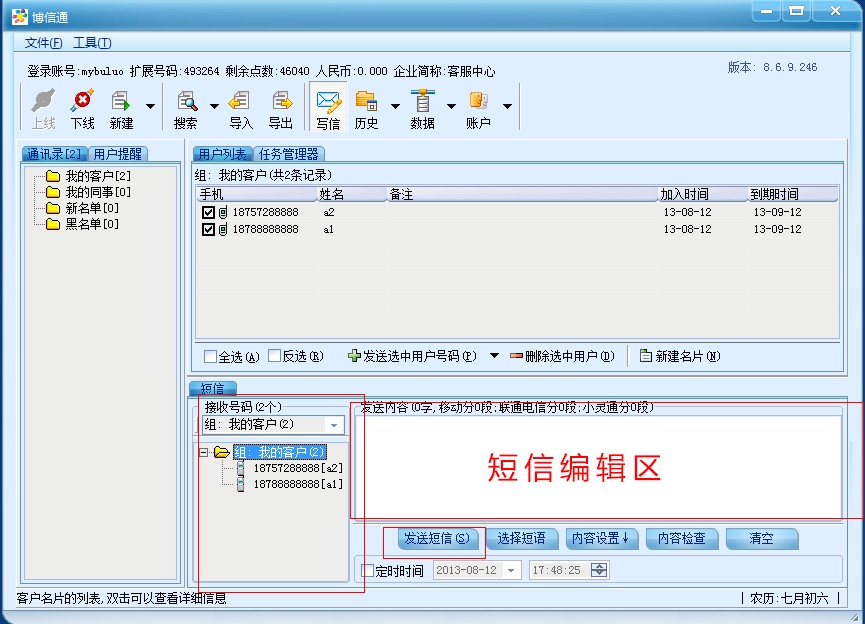Image resolution: width=865 pixels, height=624 pixels.
Task: Open the 组: 我的客户 group dropdown
Action: [x=334, y=426]
